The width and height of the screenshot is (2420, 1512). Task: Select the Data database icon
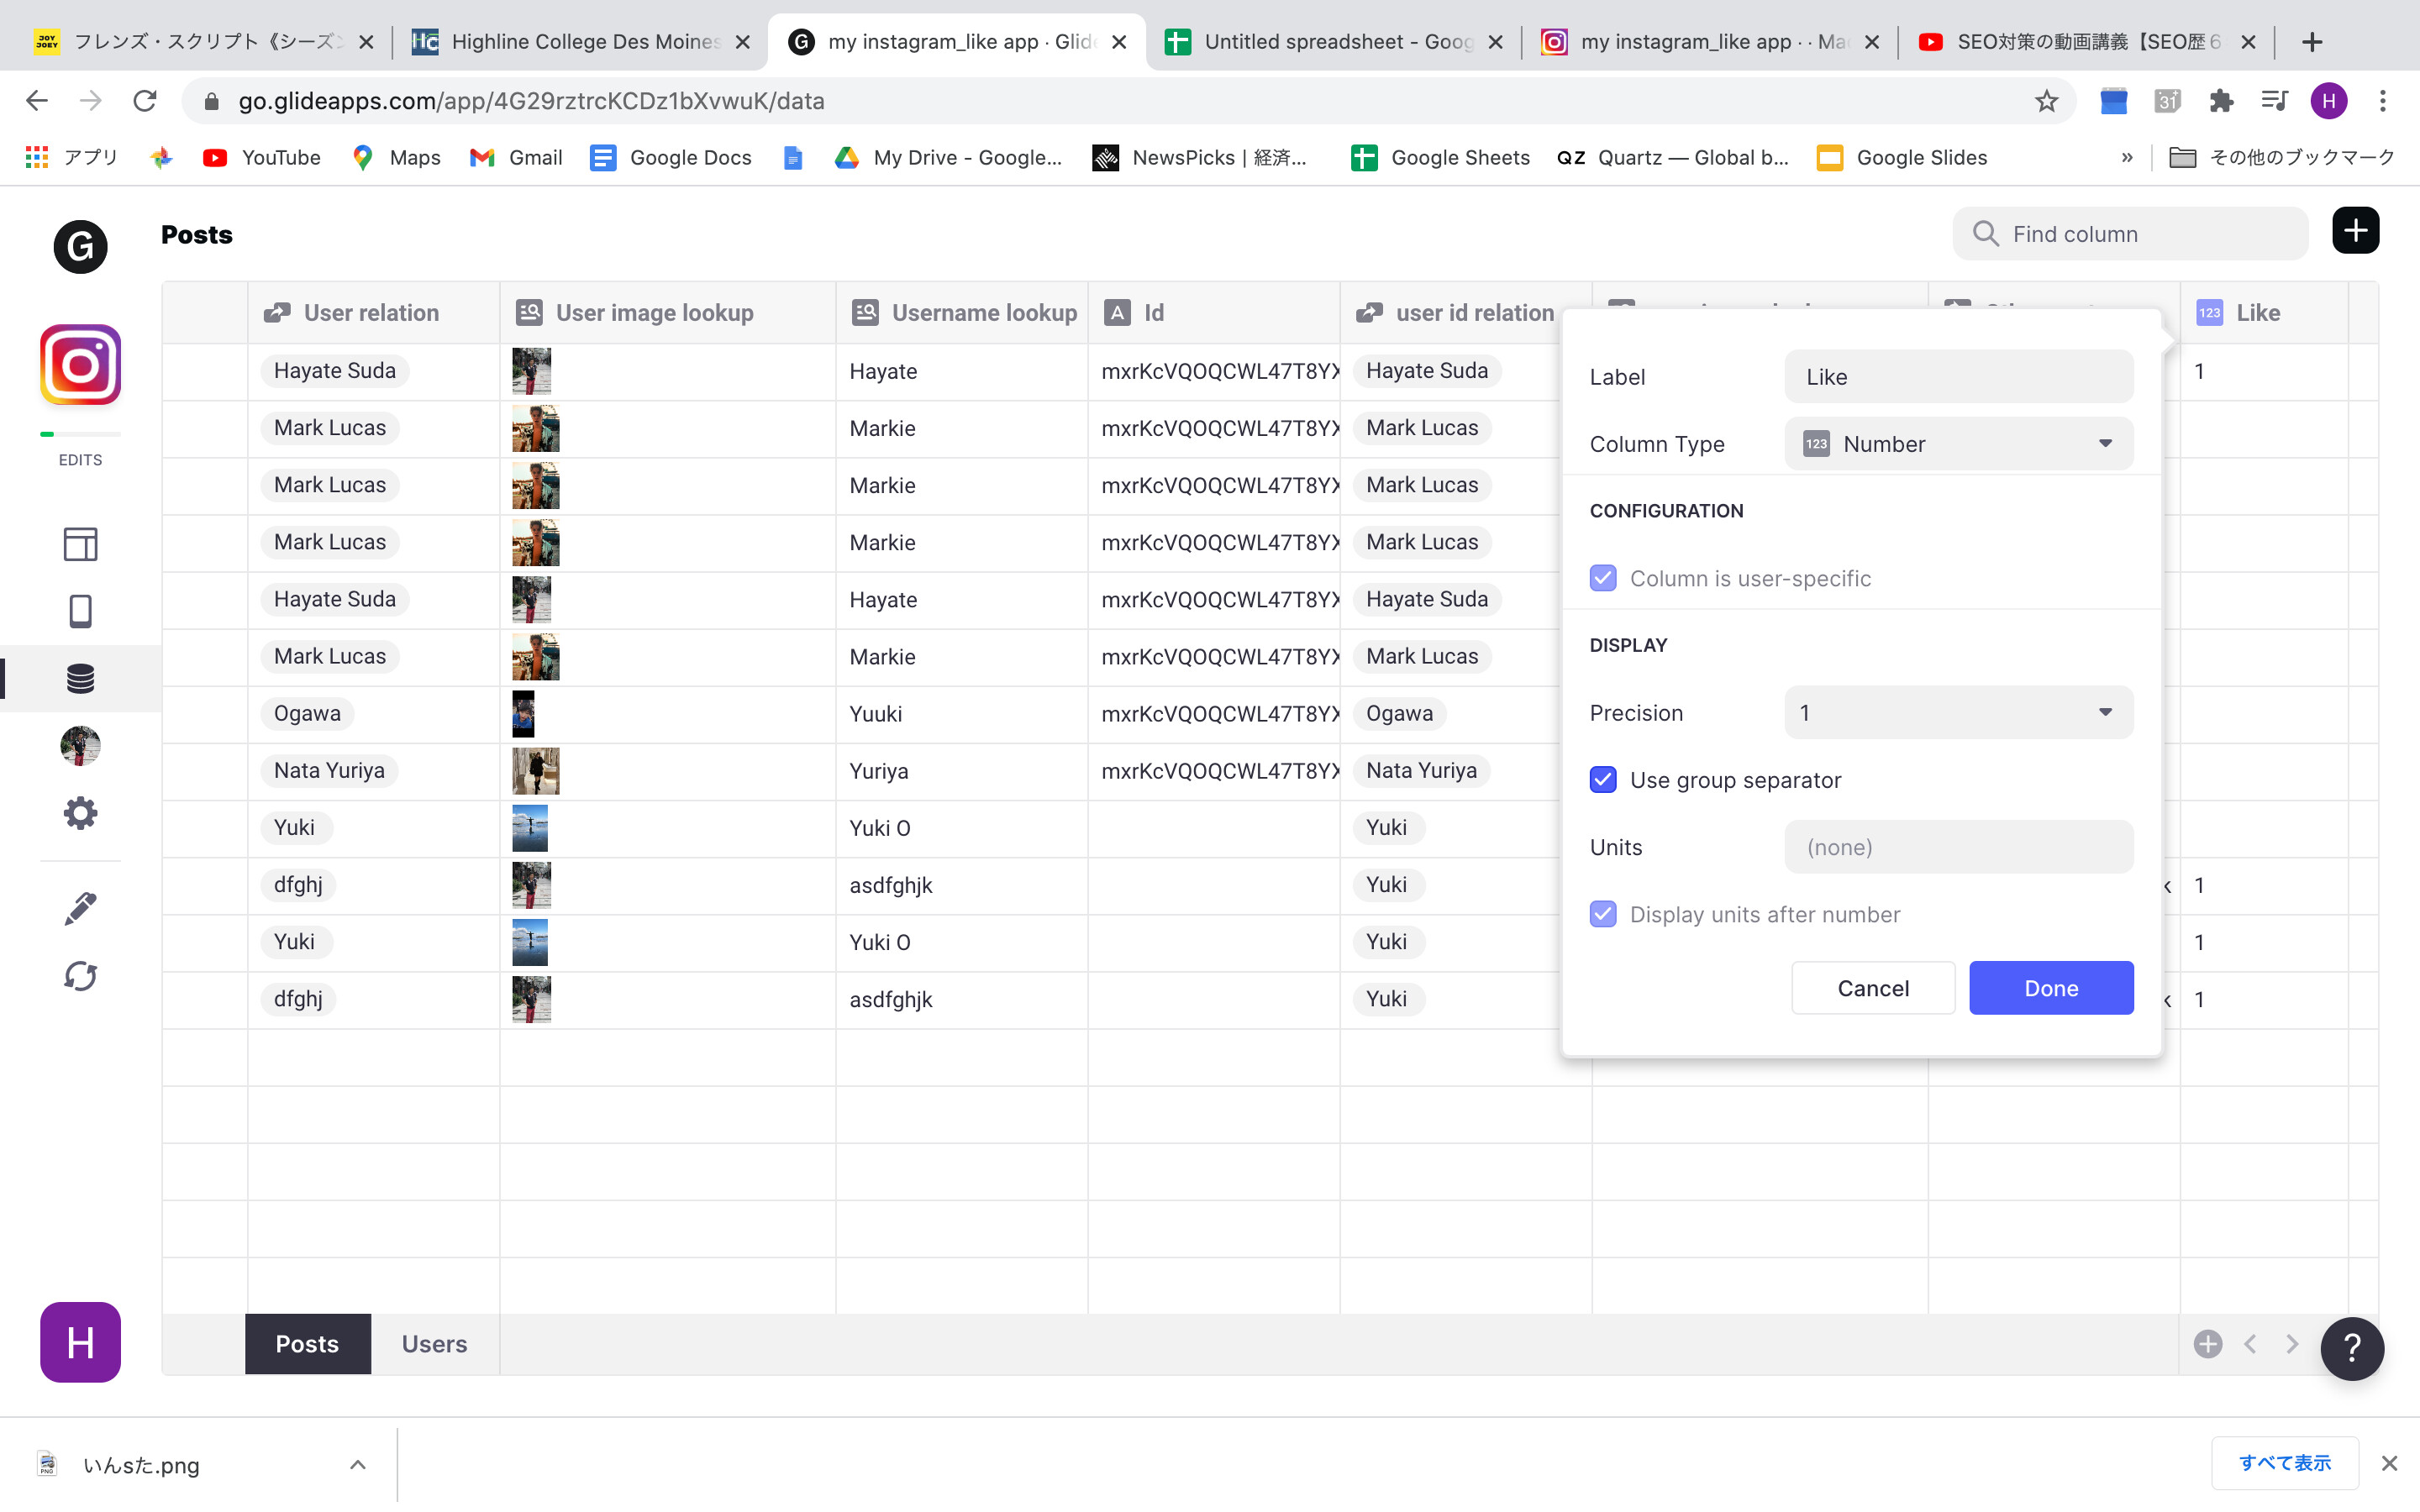tap(80, 678)
